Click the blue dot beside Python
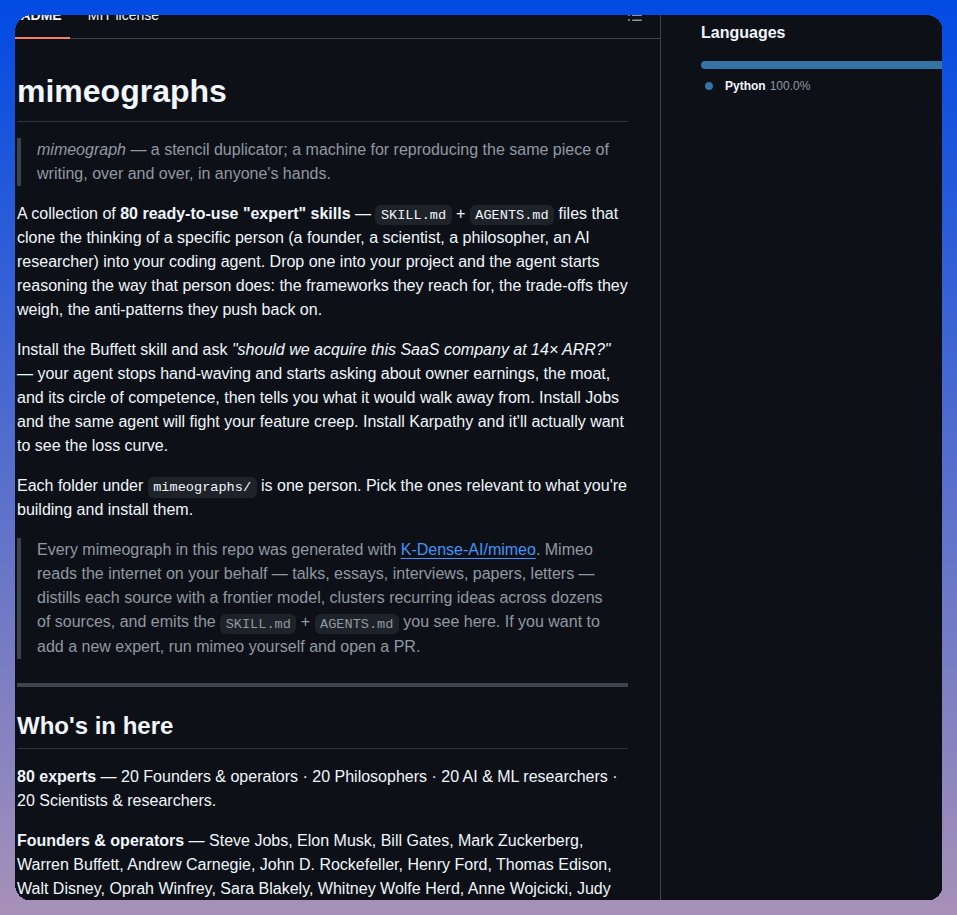The image size is (957, 915). tap(709, 86)
